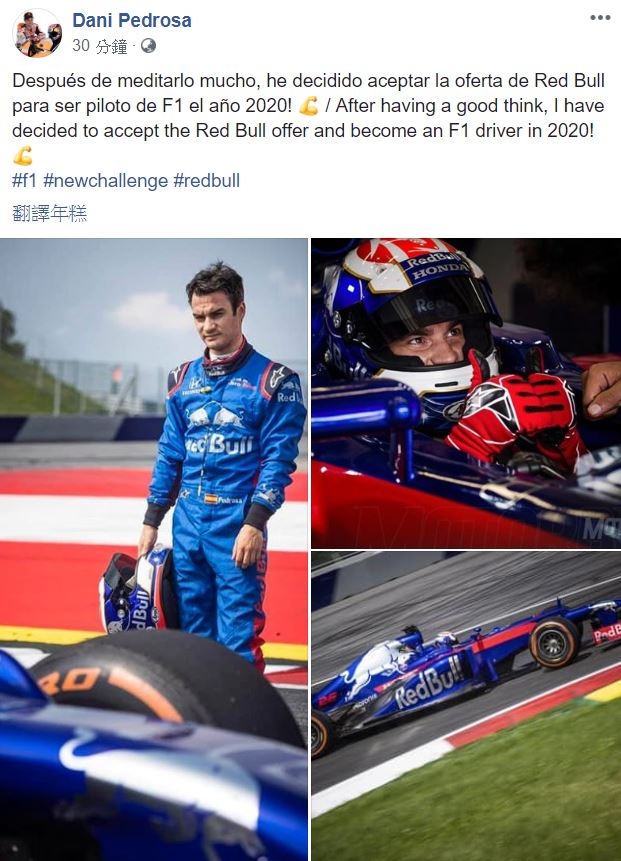Open the #f1 hashtag

(x=24, y=181)
